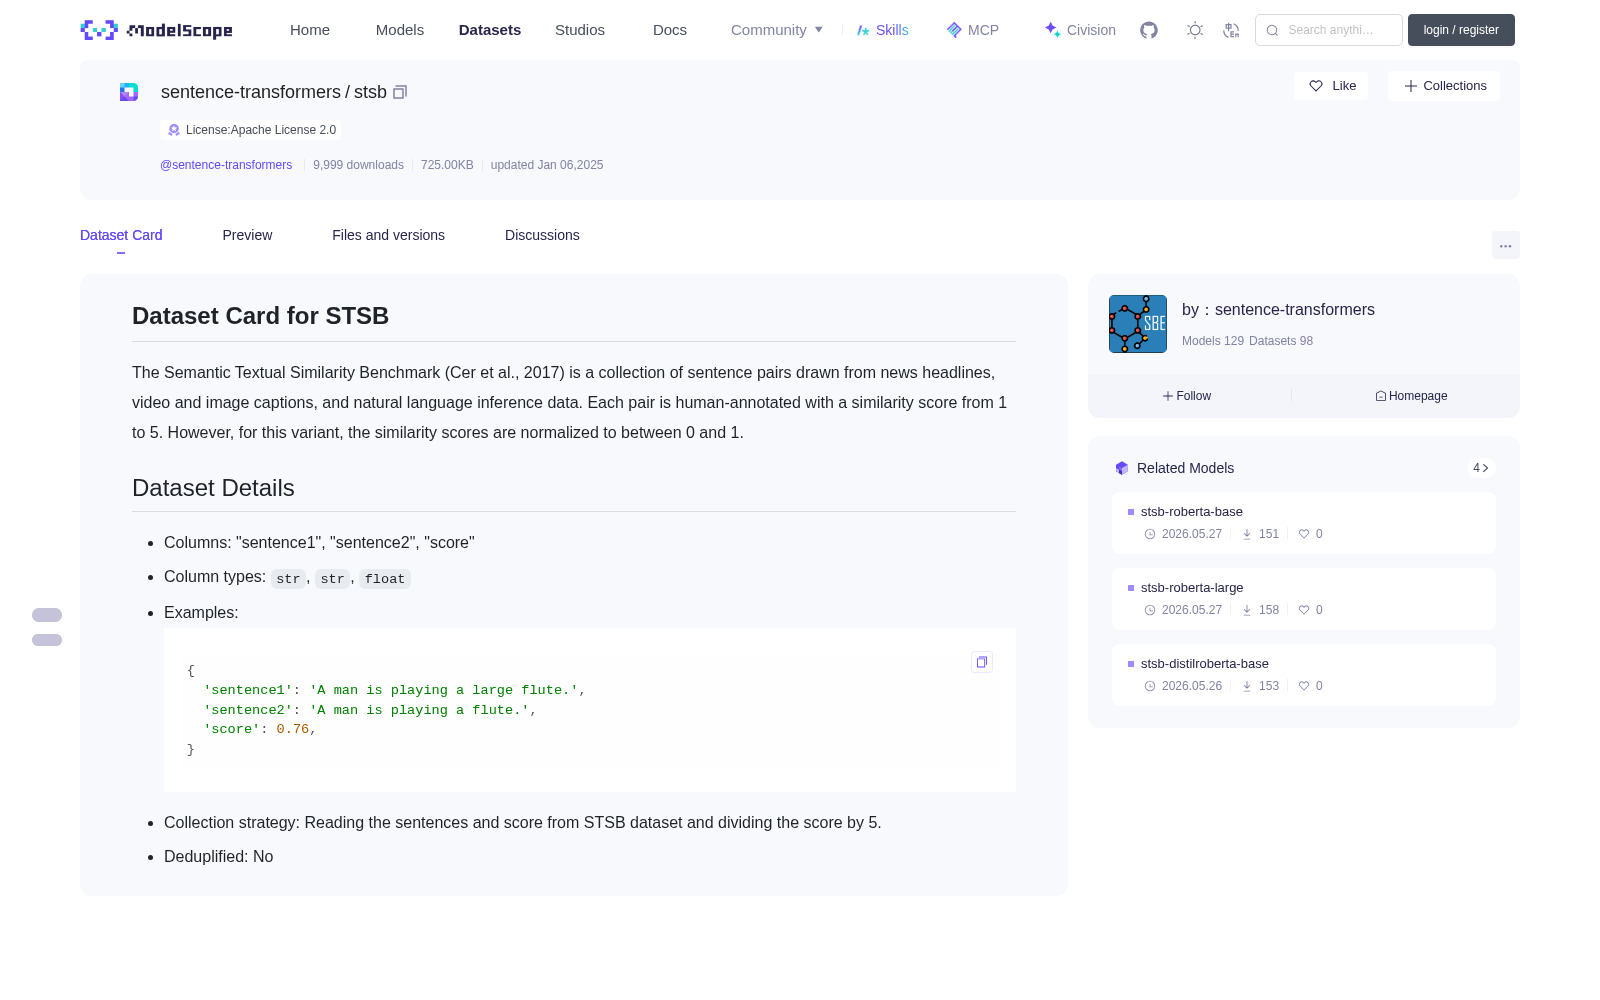Like this dataset
The image size is (1600, 1000).
click(x=1332, y=86)
